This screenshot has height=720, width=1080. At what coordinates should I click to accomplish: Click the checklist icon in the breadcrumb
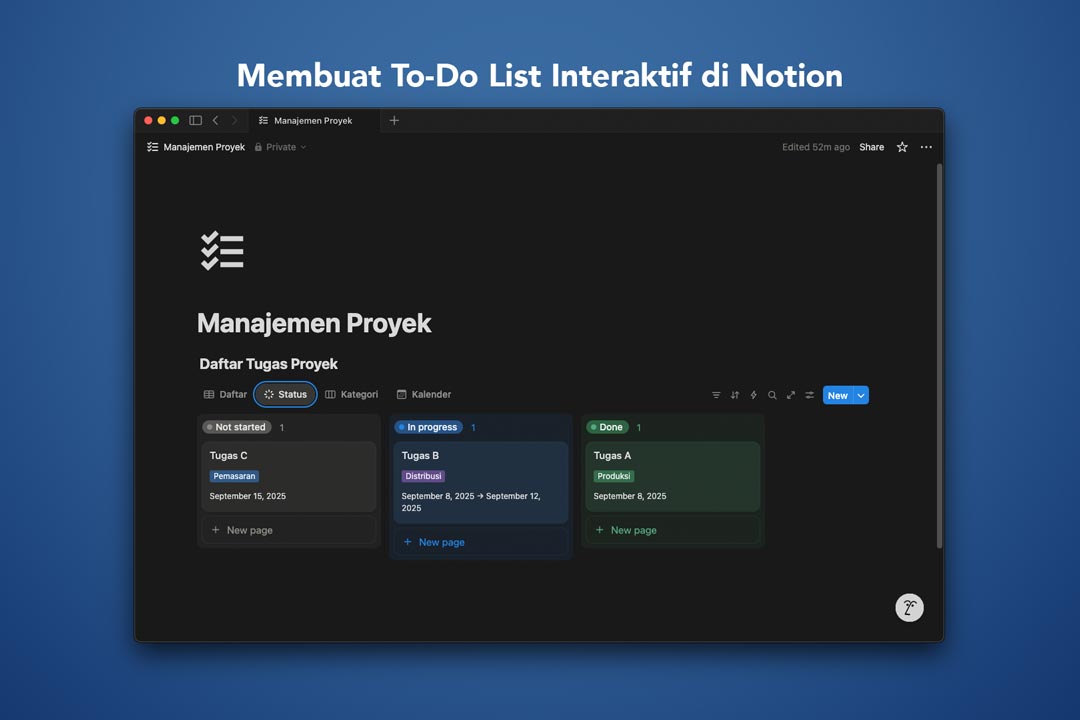coord(152,147)
